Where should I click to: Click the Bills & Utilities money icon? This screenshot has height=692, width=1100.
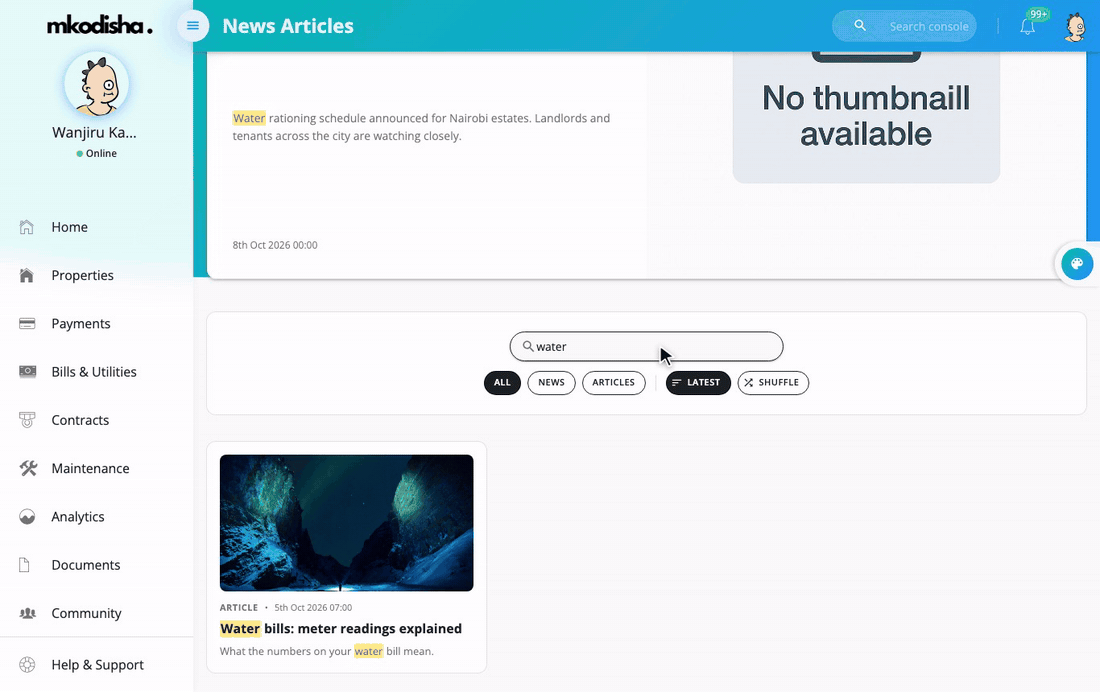pos(27,371)
